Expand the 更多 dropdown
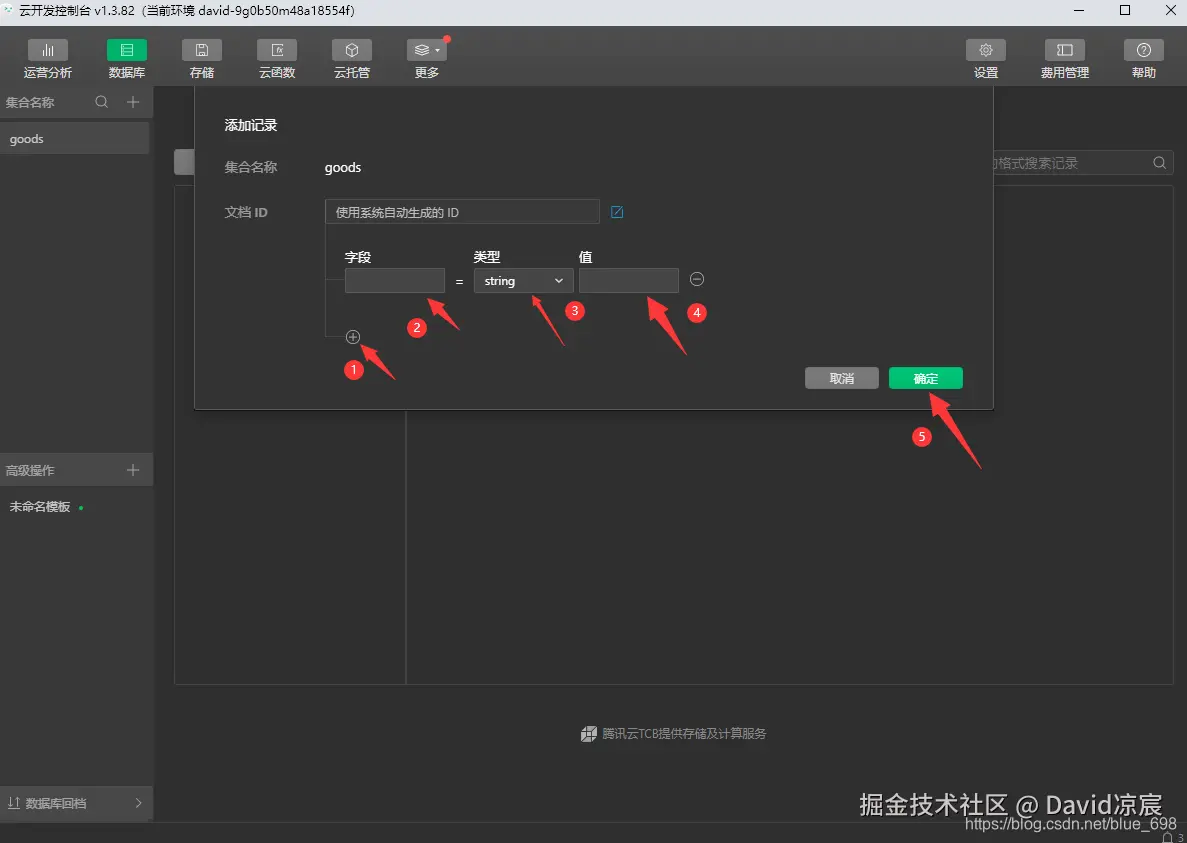 tap(426, 57)
